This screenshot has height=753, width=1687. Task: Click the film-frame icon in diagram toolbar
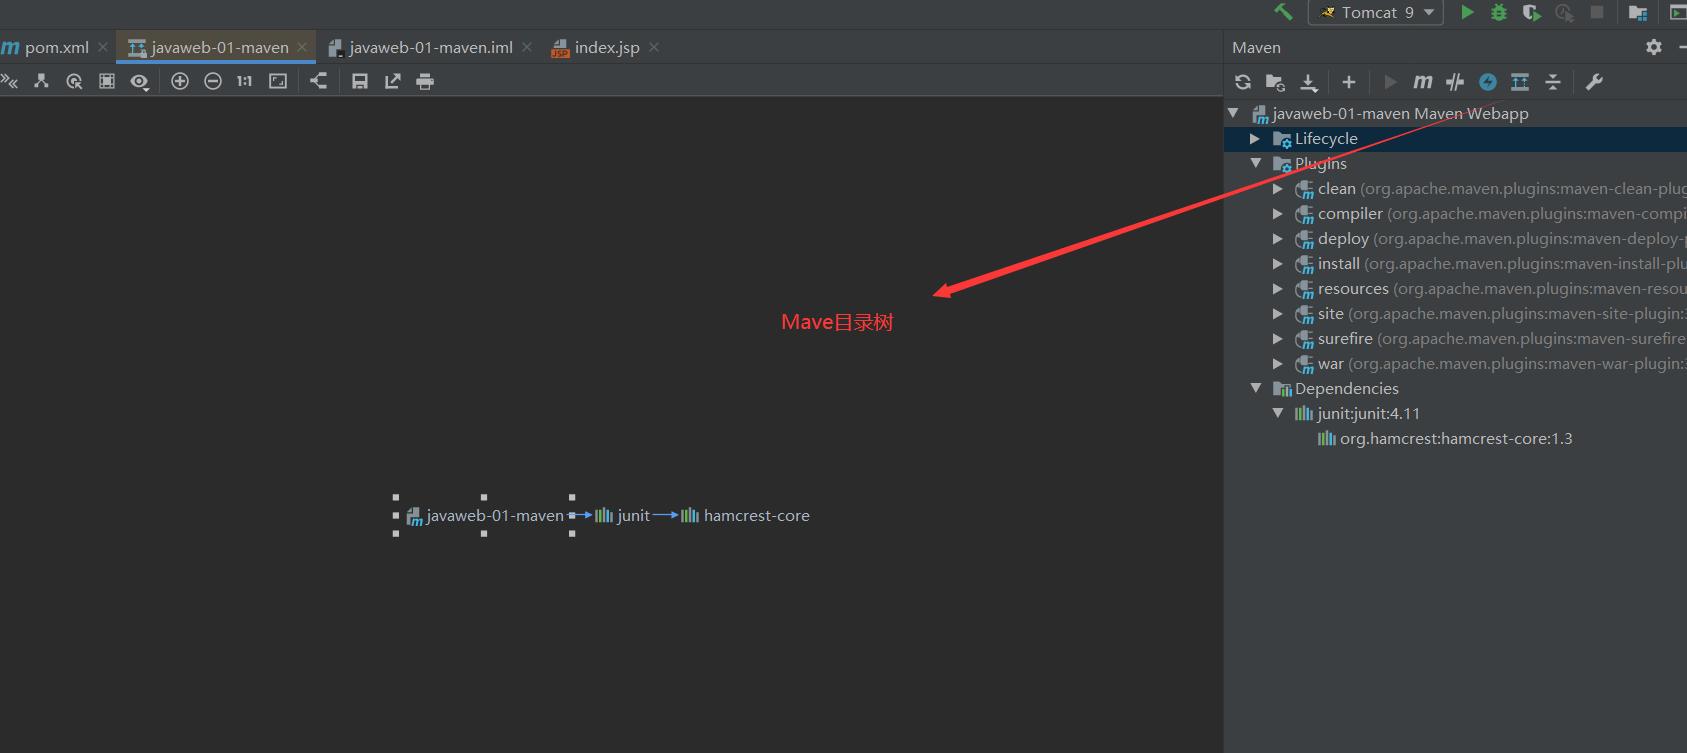(107, 81)
